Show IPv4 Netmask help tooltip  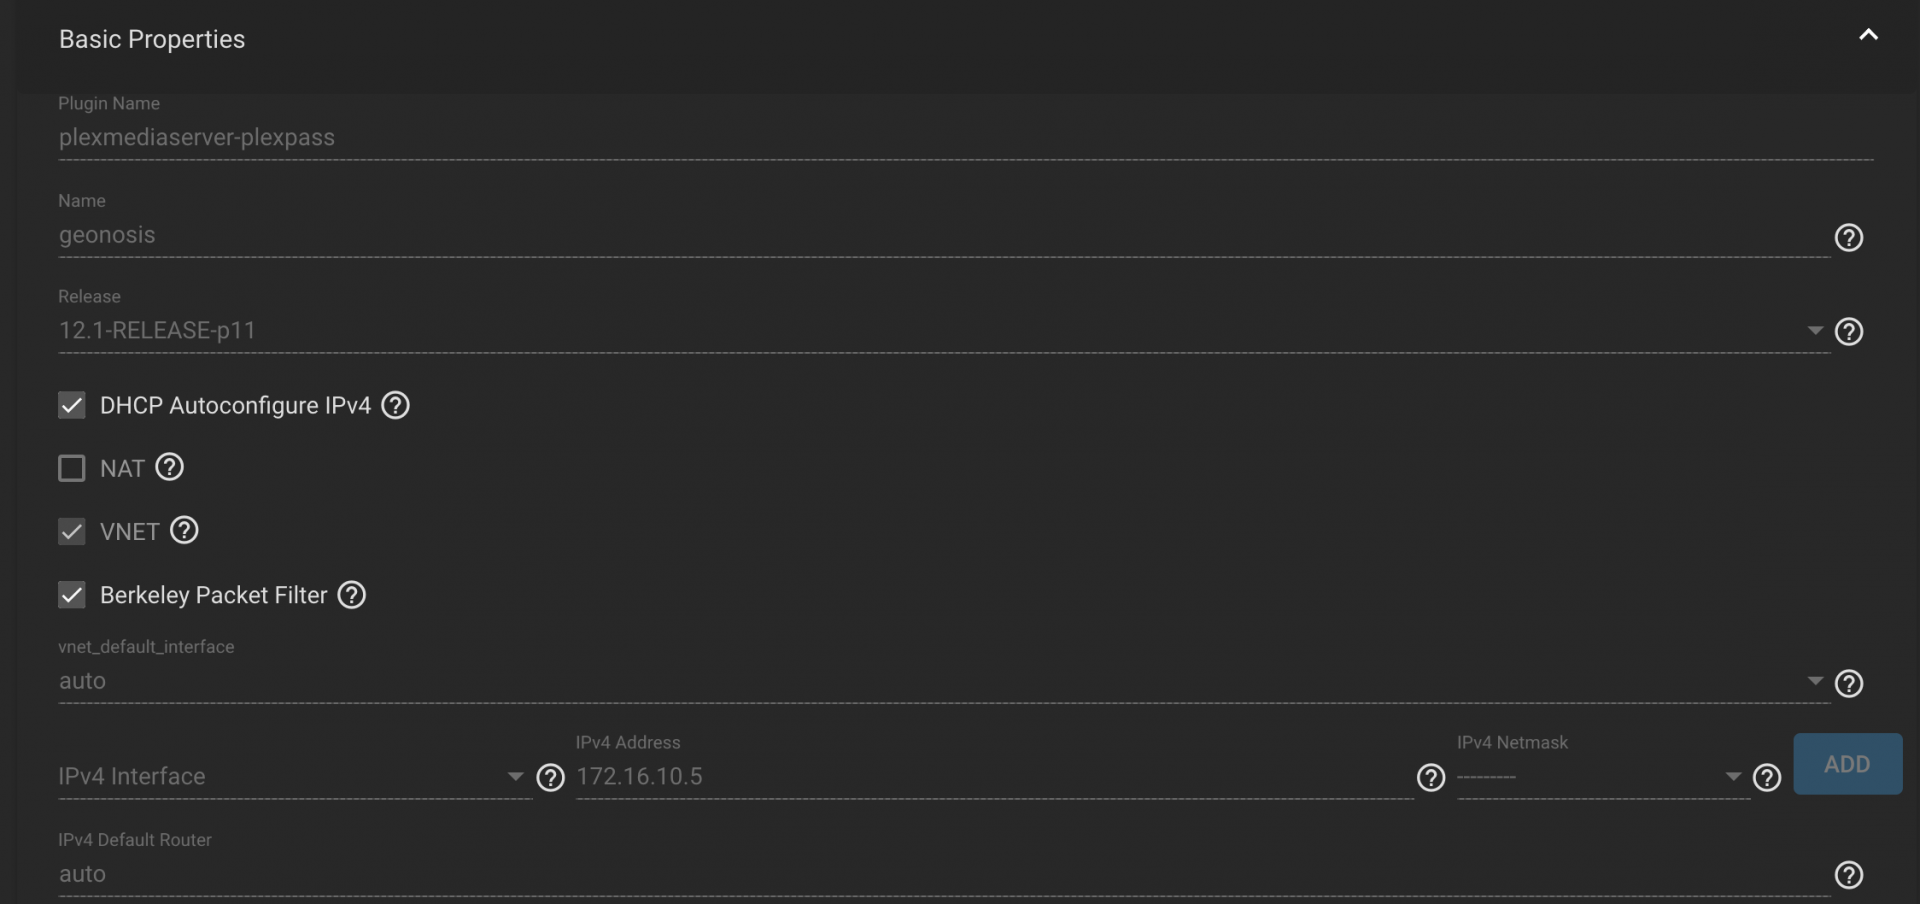tap(1767, 778)
